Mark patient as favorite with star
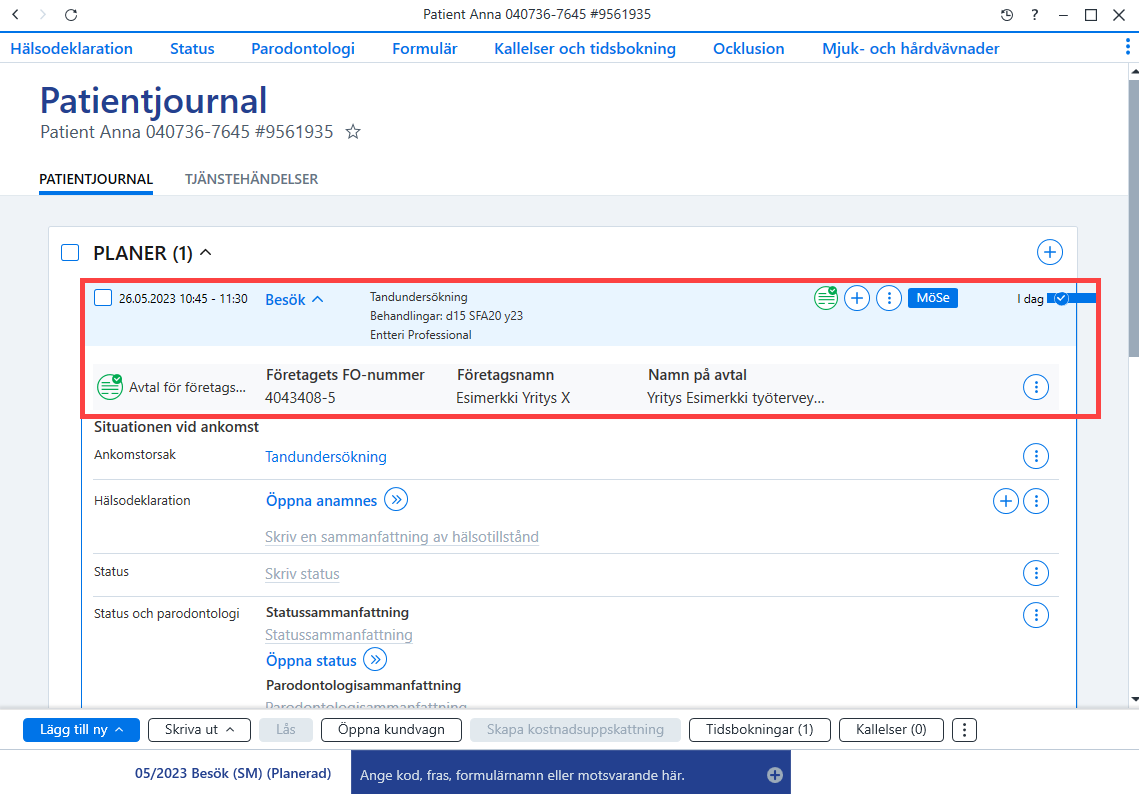Screen dimensions: 1139x794 coord(353,131)
